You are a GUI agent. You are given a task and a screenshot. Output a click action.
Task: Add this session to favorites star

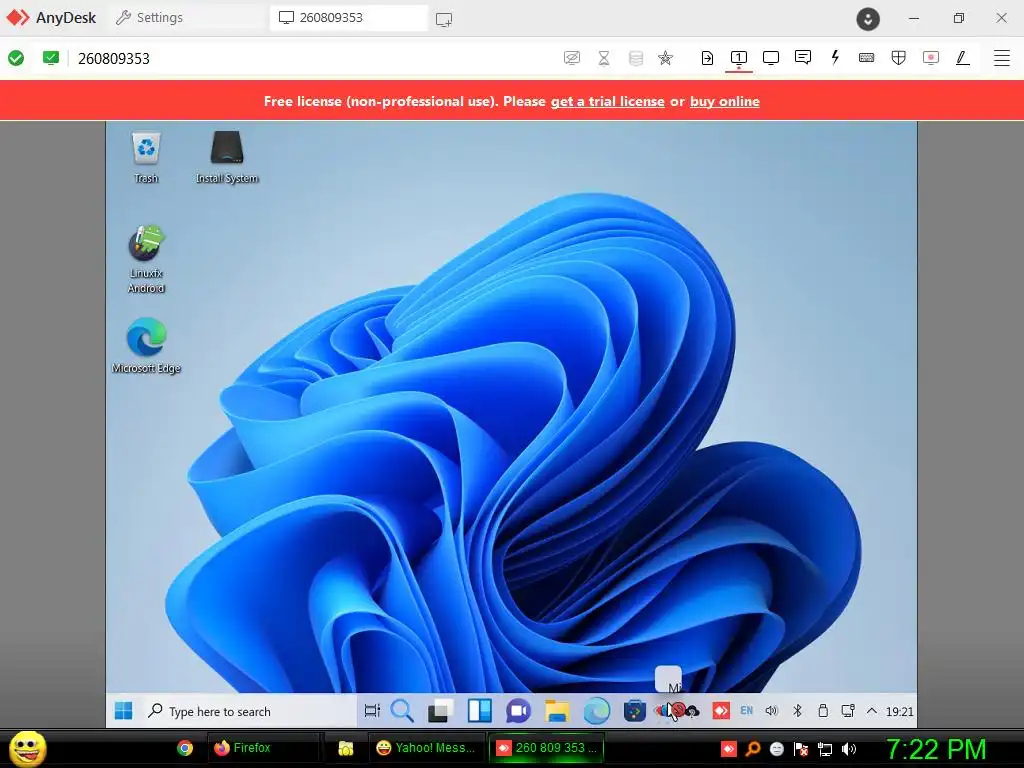[665, 58]
